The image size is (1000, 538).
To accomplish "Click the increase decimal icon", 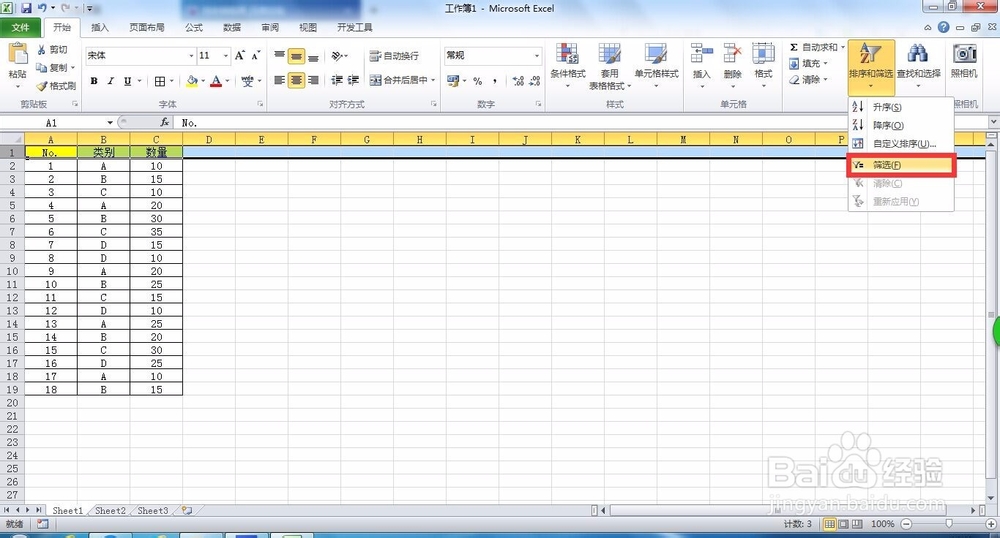I will 518,81.
